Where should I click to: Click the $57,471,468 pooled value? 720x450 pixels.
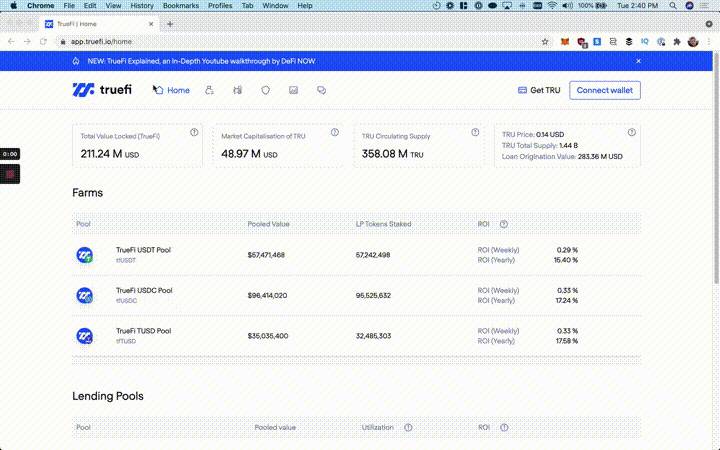pyautogui.click(x=266, y=255)
